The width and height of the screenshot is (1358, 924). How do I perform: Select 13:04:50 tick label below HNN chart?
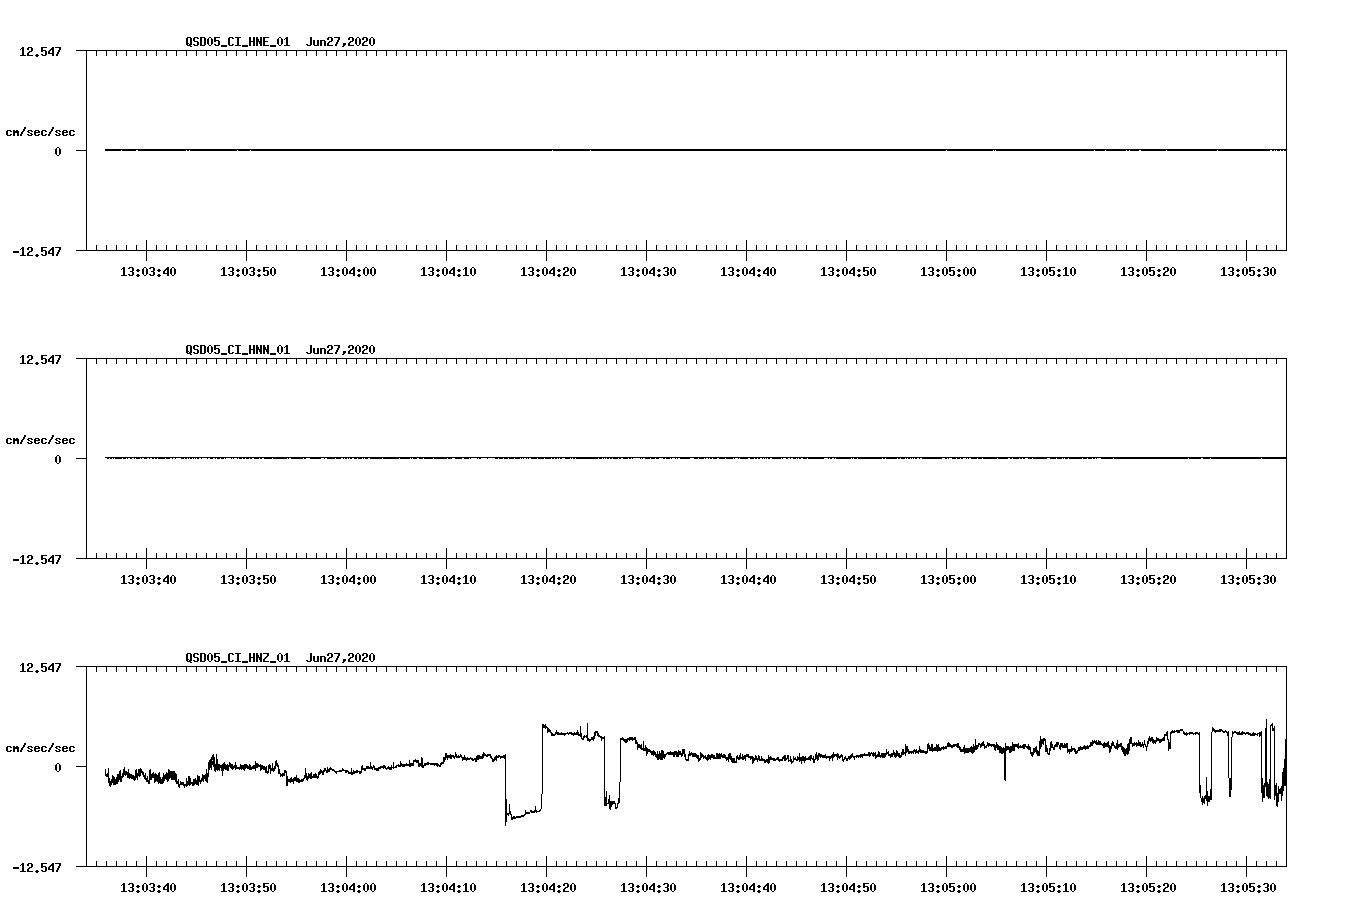(x=848, y=579)
